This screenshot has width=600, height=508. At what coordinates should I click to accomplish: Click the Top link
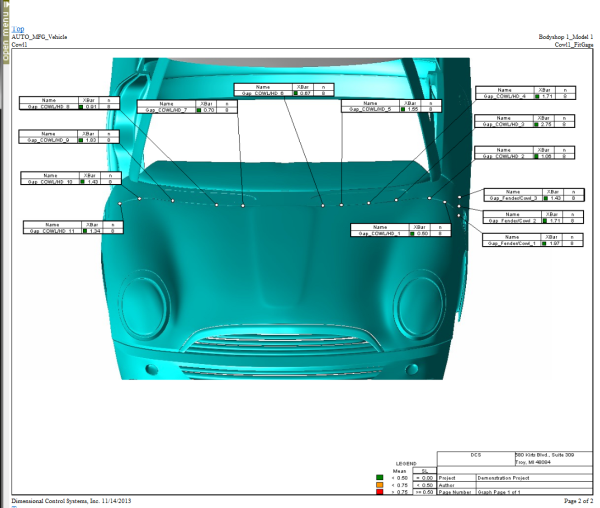16,30
